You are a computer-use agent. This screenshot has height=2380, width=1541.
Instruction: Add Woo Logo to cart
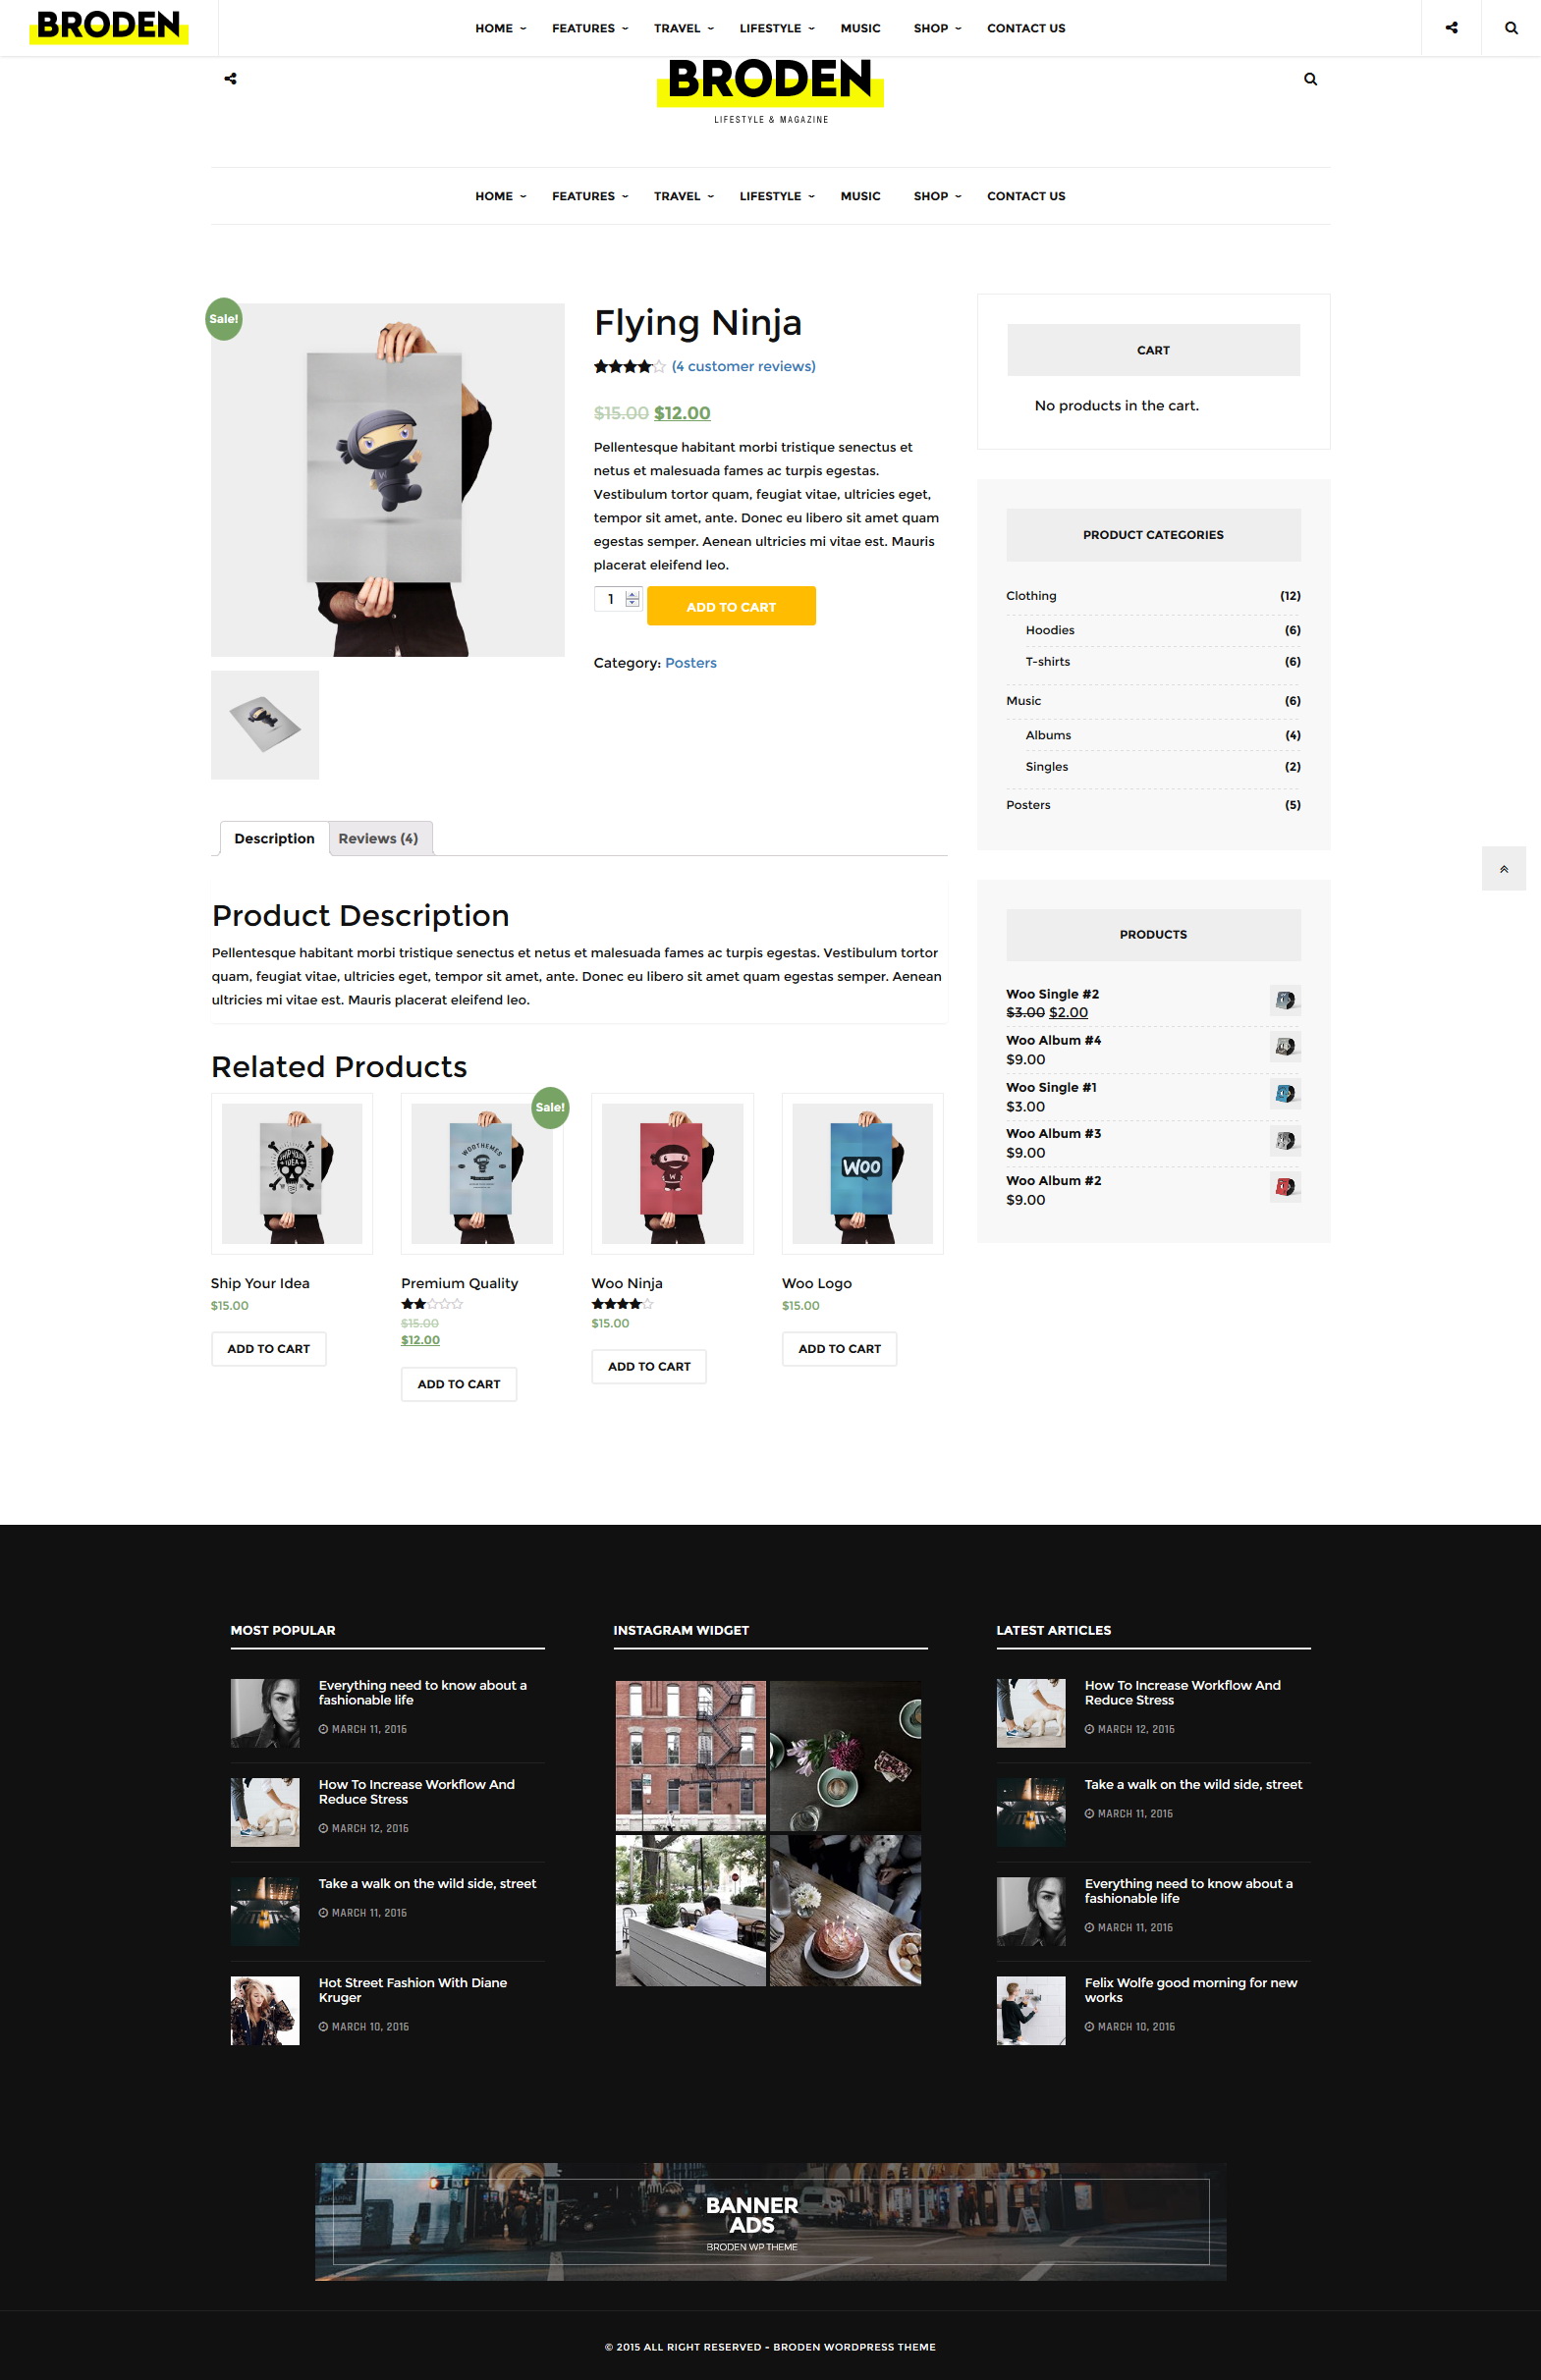click(839, 1349)
